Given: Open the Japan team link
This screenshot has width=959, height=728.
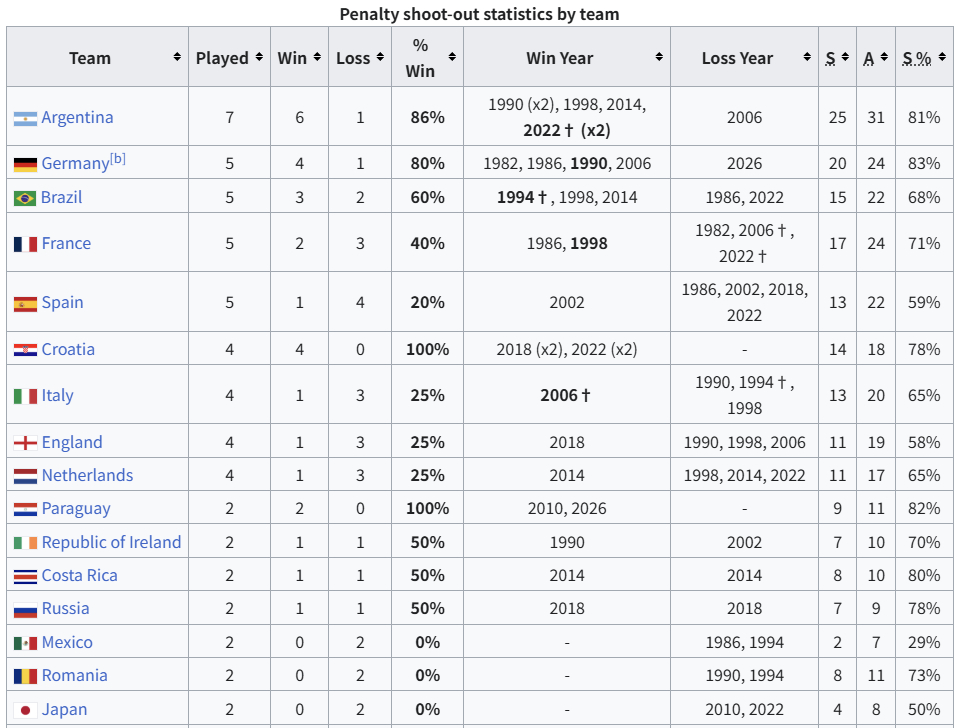Looking at the screenshot, I should coord(64,710).
